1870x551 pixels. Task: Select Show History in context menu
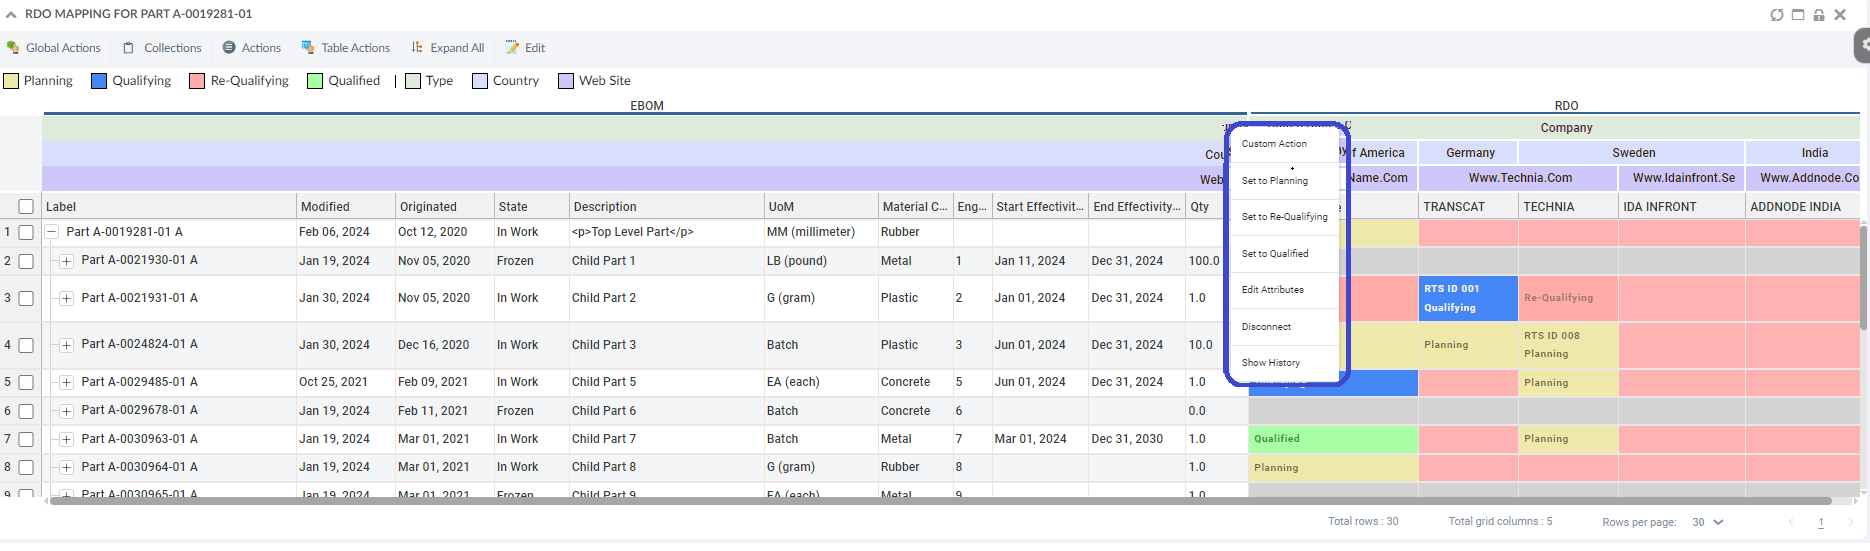[x=1270, y=363]
